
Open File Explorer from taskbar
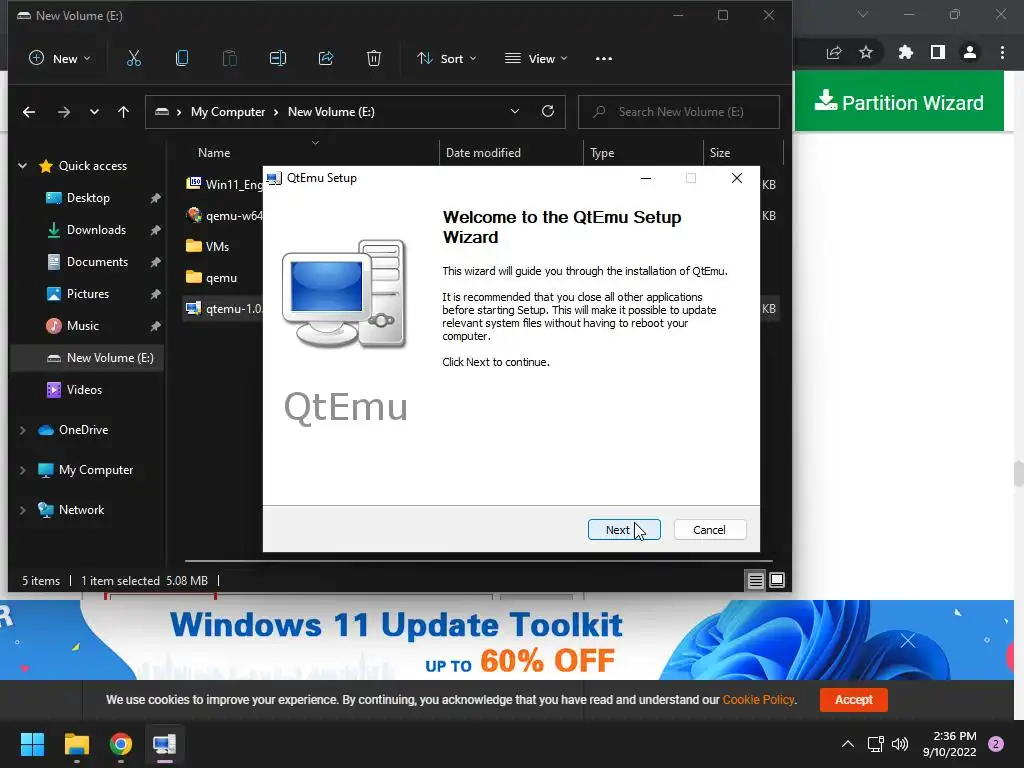[76, 744]
